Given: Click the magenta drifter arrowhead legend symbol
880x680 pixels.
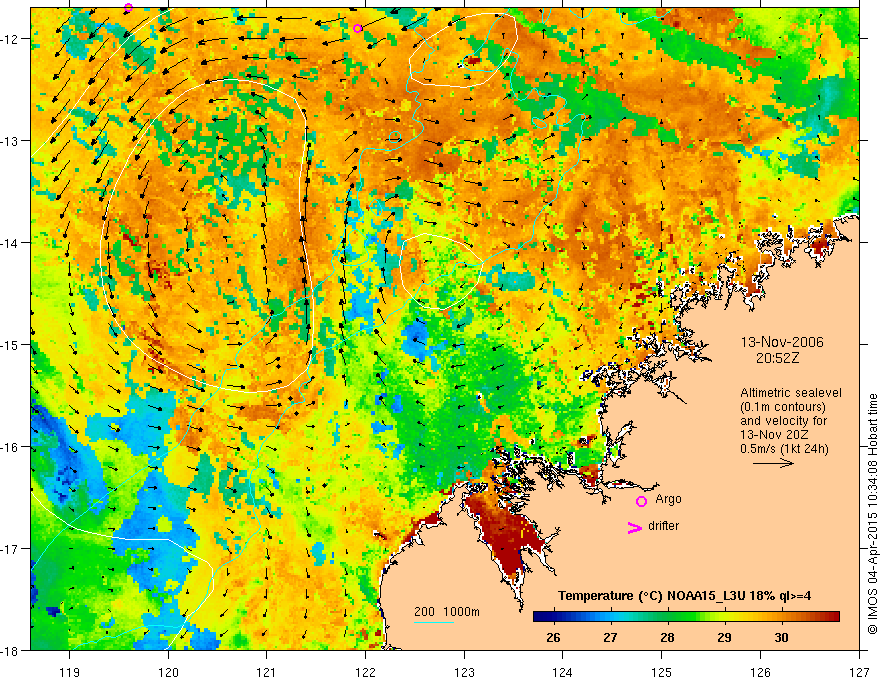Looking at the screenshot, I should click(635, 527).
